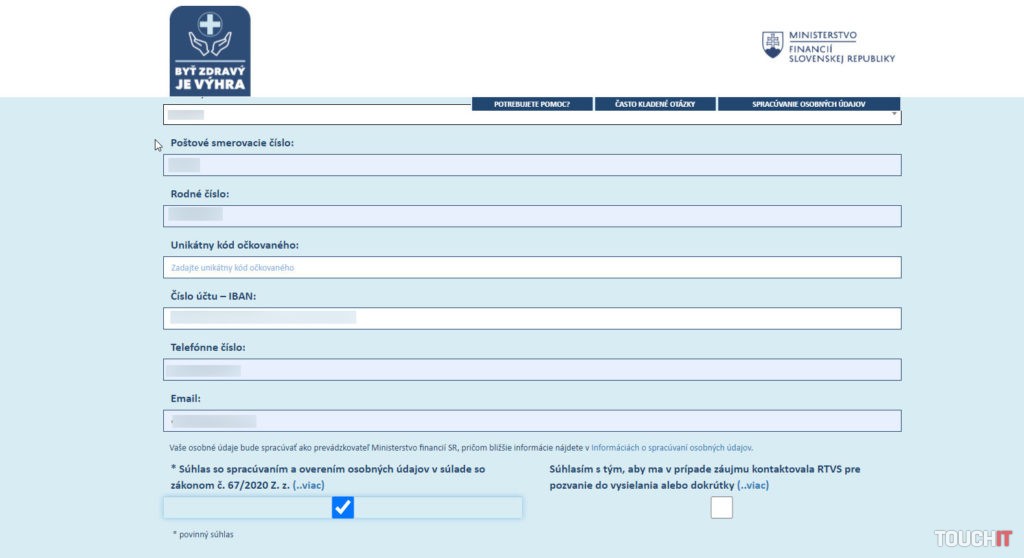Tick the RTVS contact consent checkbox
The image size is (1024, 558).
coord(721,508)
